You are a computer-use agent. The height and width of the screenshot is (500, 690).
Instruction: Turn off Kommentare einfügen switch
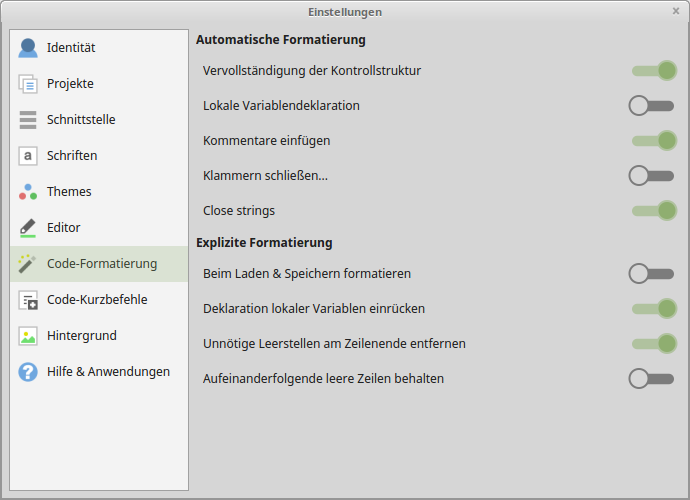pos(654,141)
